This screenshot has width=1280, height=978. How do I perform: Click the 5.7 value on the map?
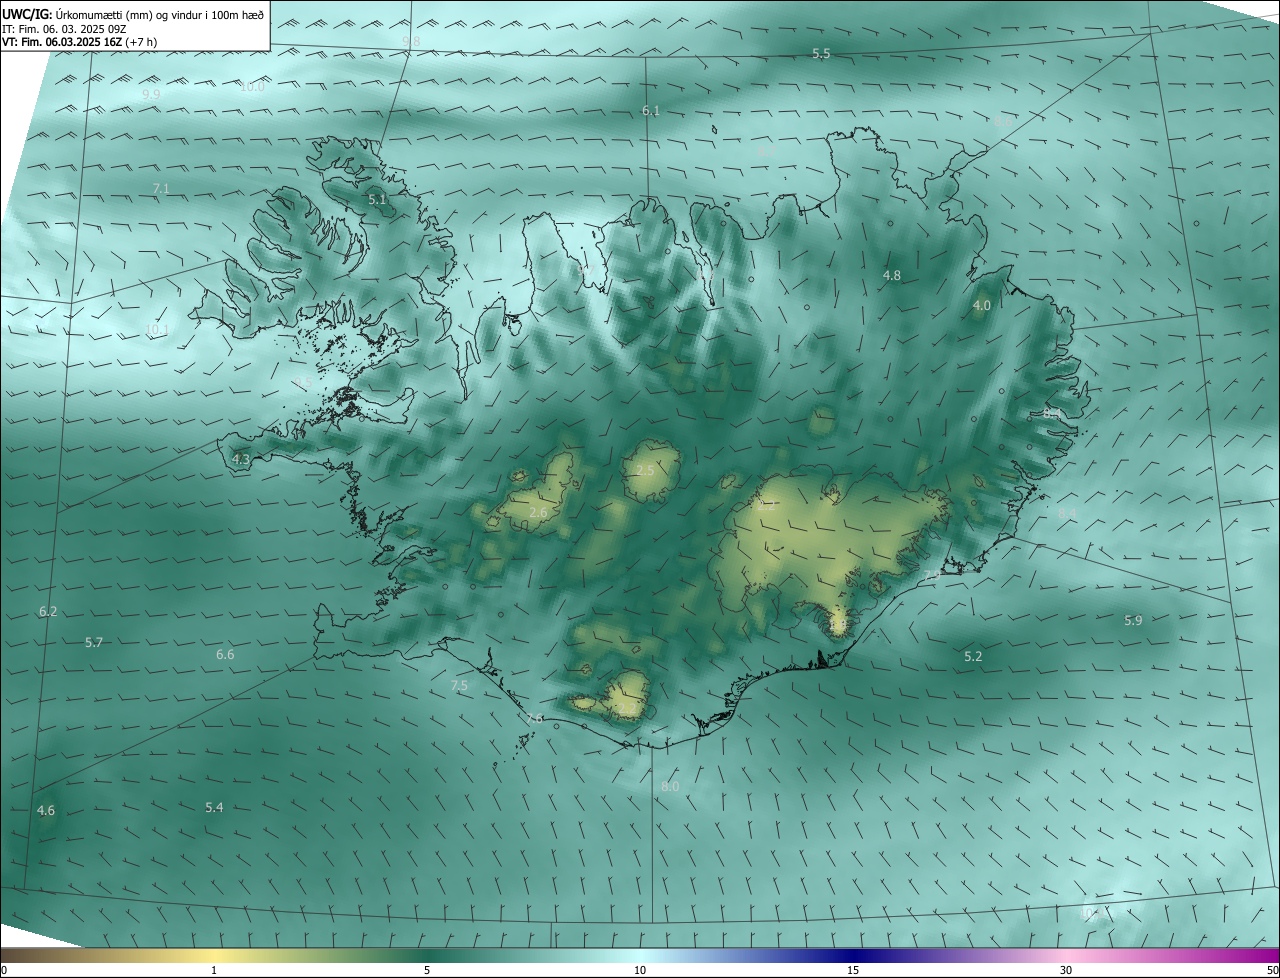tap(94, 642)
